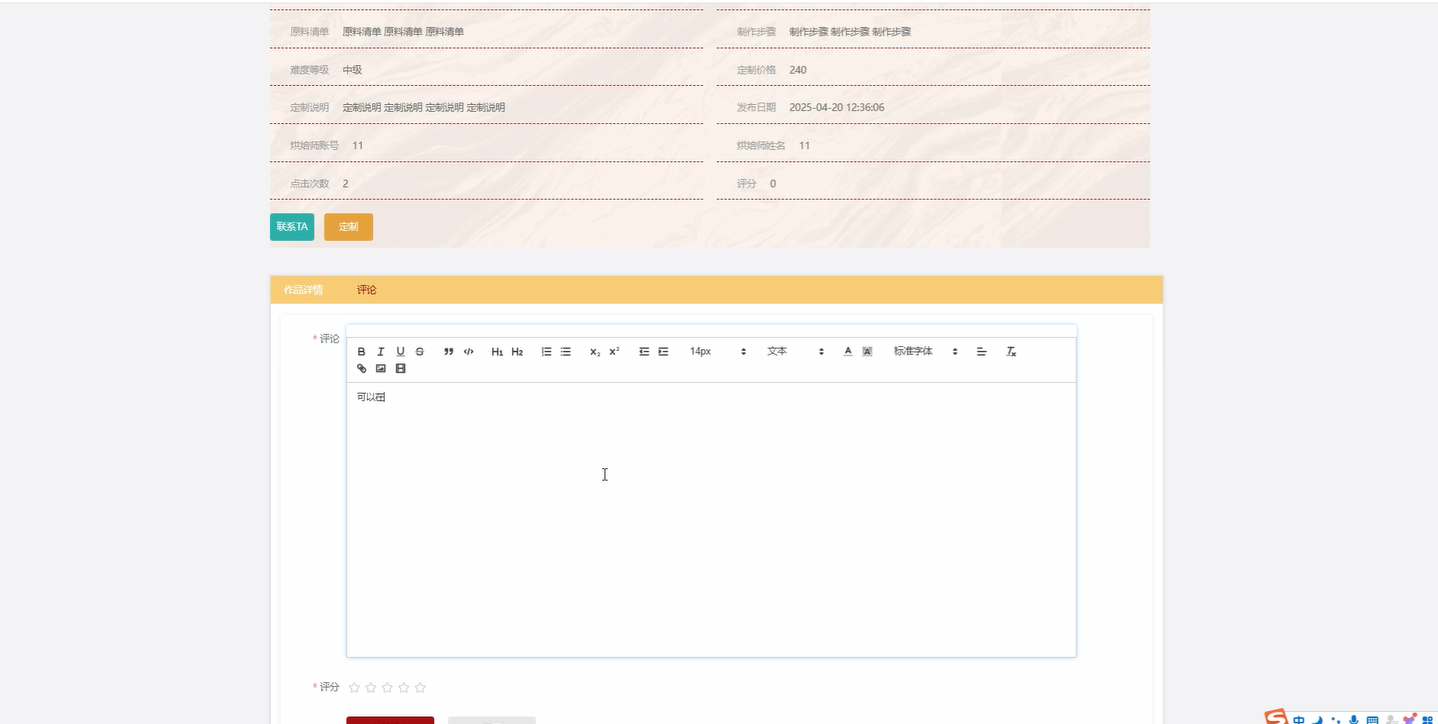Click the 定制说明 value text
1438x724 pixels.
[x=424, y=108]
